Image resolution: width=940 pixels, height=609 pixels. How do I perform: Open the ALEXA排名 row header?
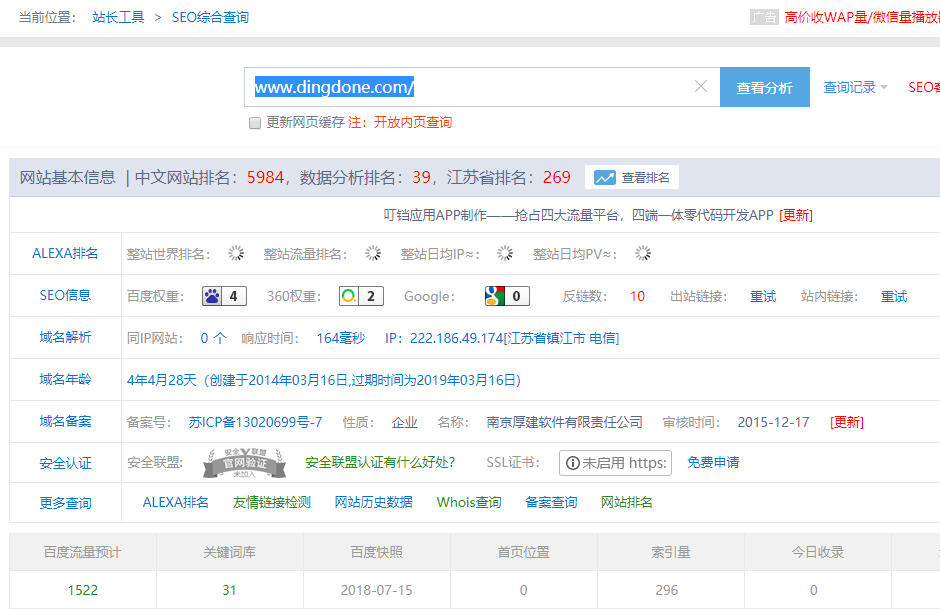click(65, 254)
